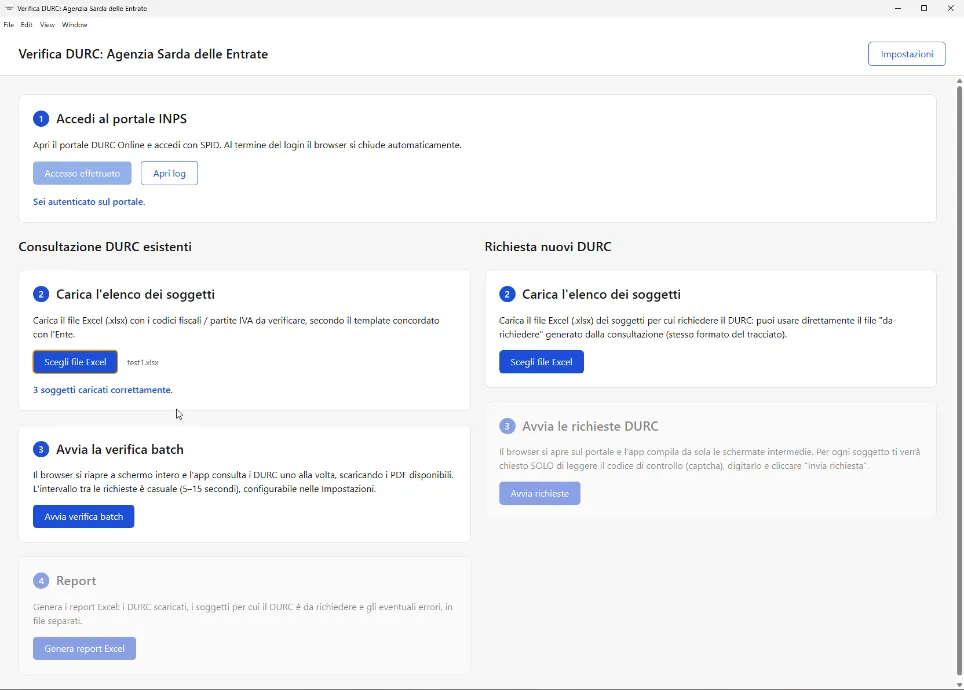Click the 'Accedi al portale INPS' heading
The height and width of the screenshot is (690, 964).
(121, 119)
